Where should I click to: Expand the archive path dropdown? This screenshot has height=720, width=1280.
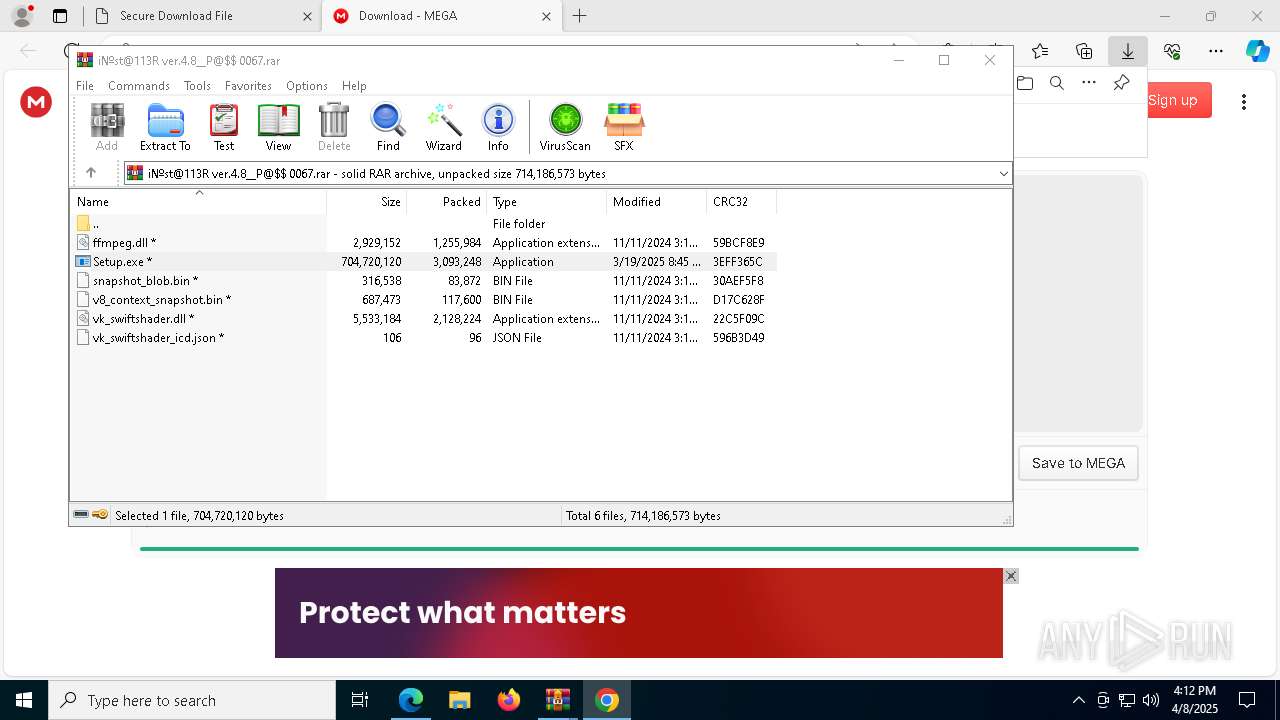click(x=1003, y=174)
